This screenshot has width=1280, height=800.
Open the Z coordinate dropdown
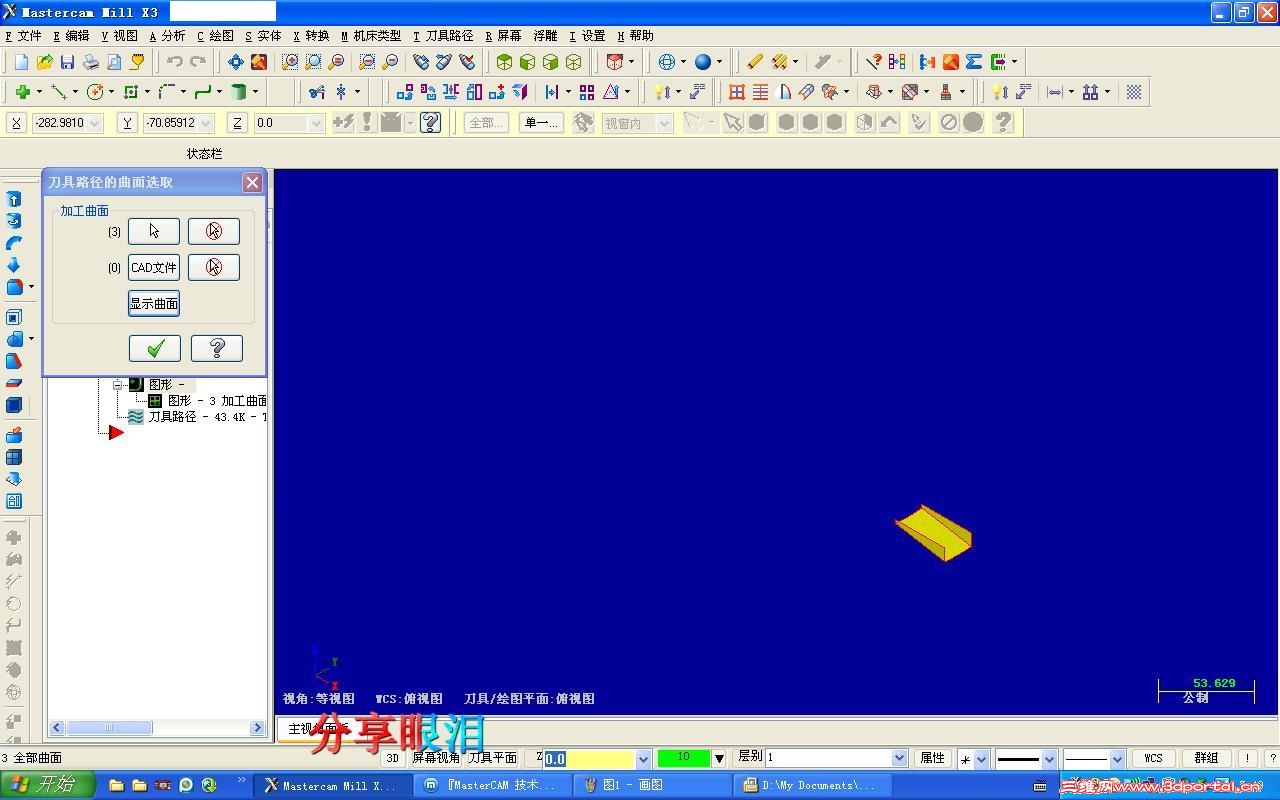tap(316, 123)
